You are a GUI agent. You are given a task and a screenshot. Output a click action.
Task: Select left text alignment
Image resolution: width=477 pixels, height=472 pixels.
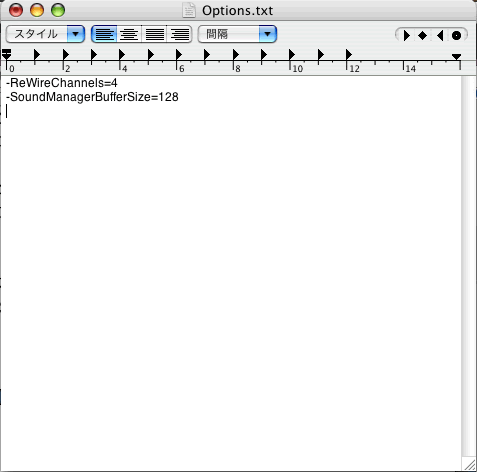click(104, 34)
